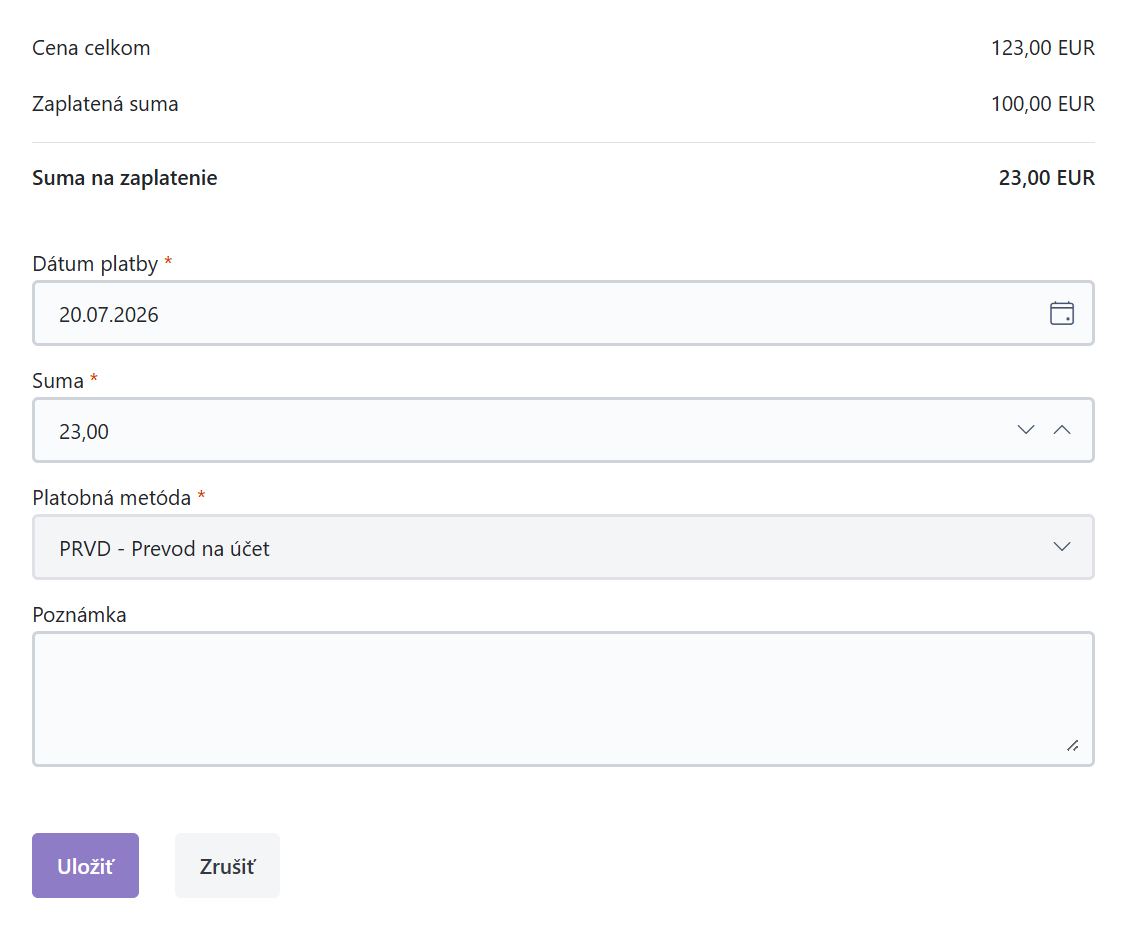Click into the Suma amount field
Screen dimensions: 1144x927
click(563, 430)
